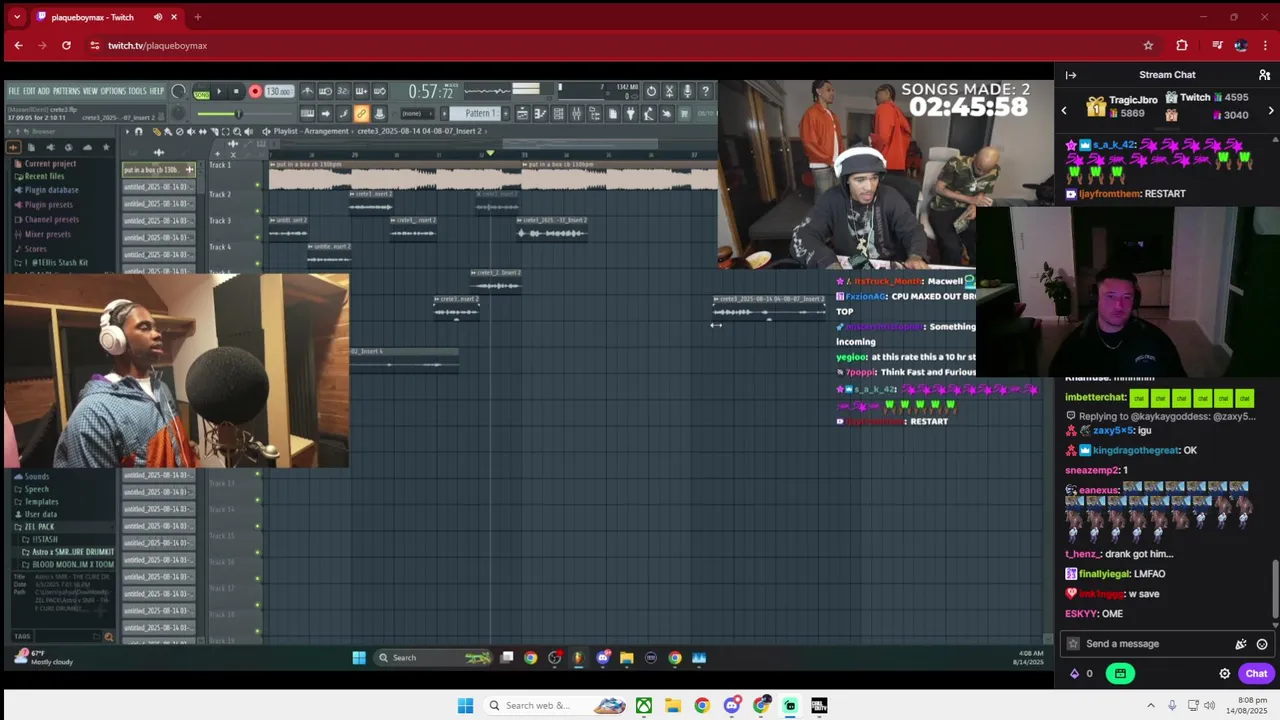Open FL Studio FILE menu
The height and width of the screenshot is (720, 1280).
pos(14,91)
